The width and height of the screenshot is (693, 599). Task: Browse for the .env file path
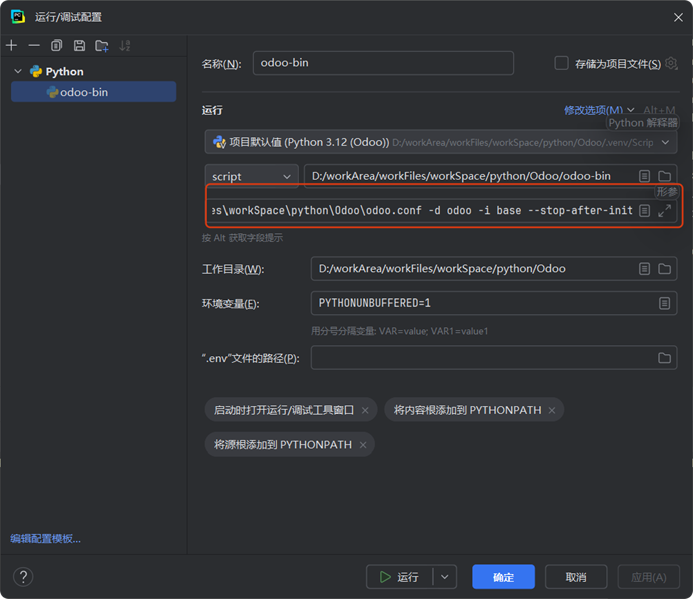[664, 358]
